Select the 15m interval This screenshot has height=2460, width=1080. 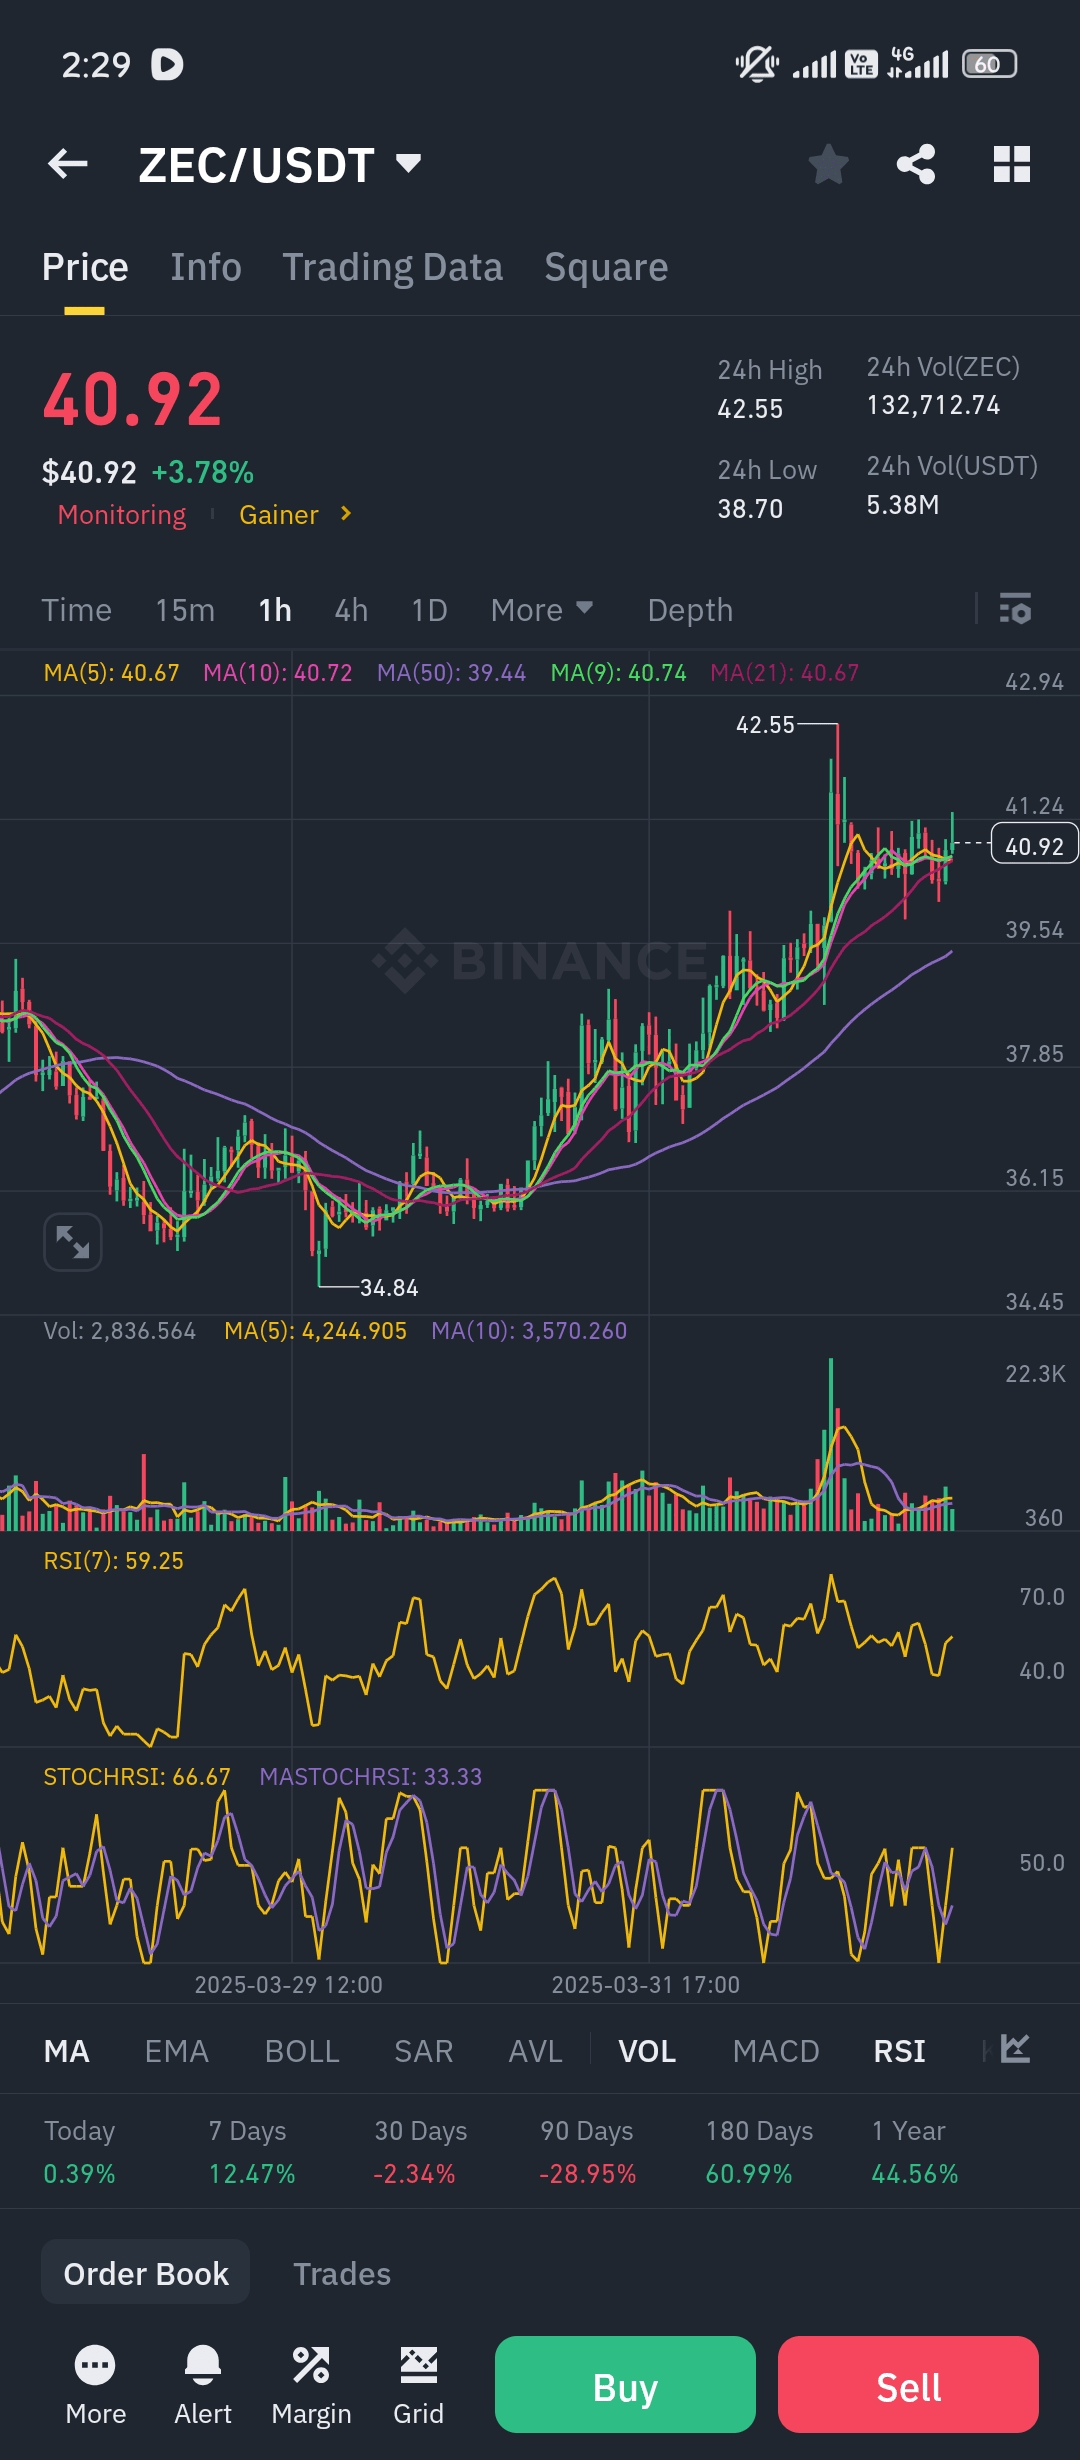(185, 610)
